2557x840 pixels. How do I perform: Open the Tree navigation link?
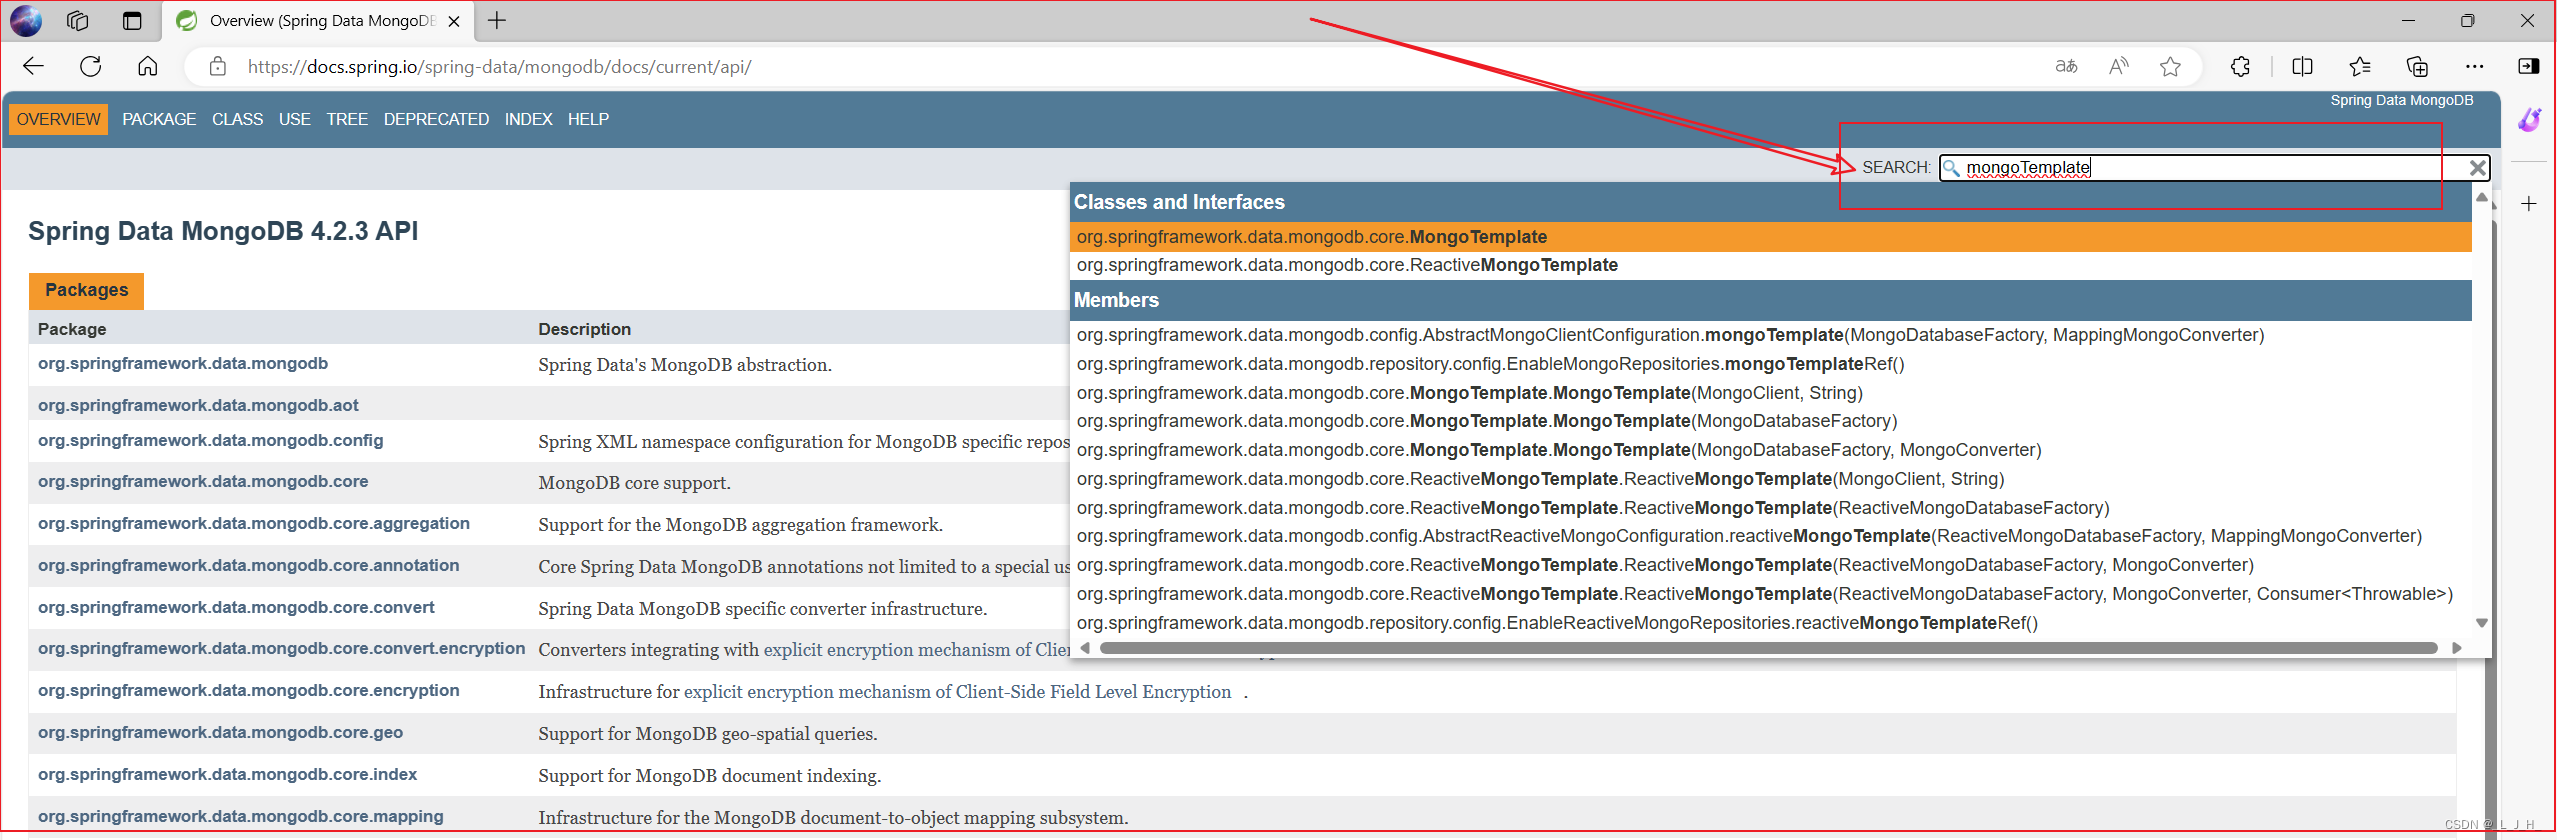click(347, 119)
